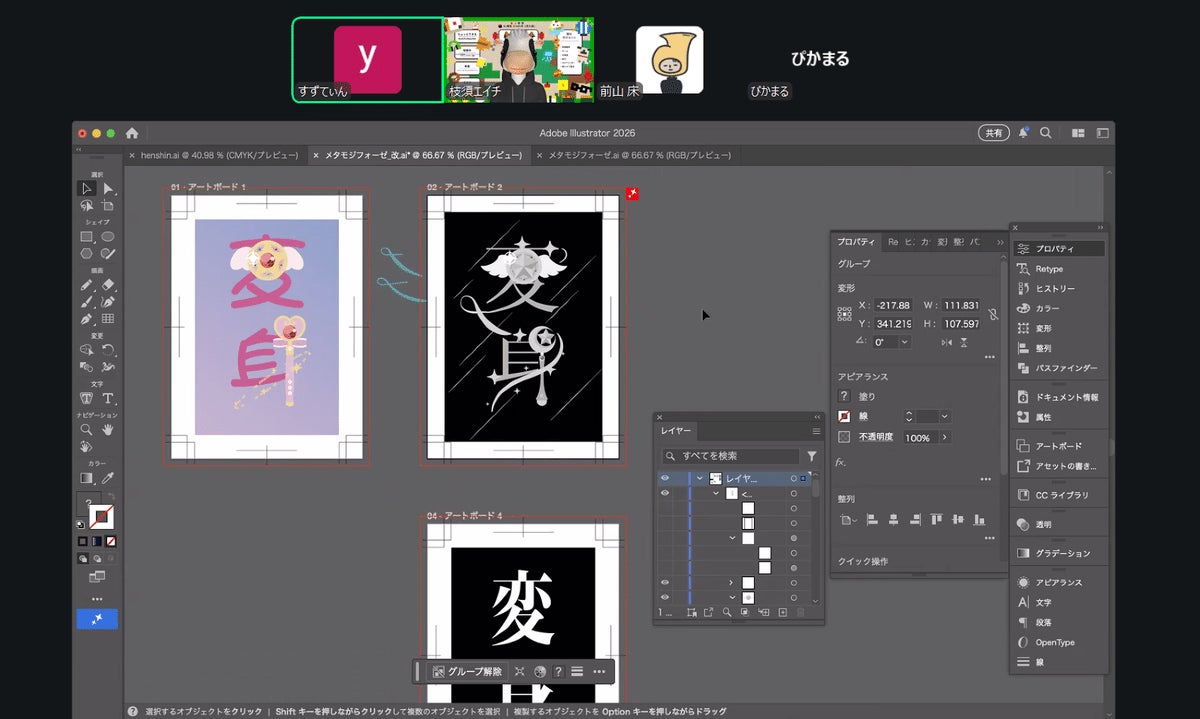Click the 共有 share button
This screenshot has width=1200, height=719.
pyautogui.click(x=994, y=133)
